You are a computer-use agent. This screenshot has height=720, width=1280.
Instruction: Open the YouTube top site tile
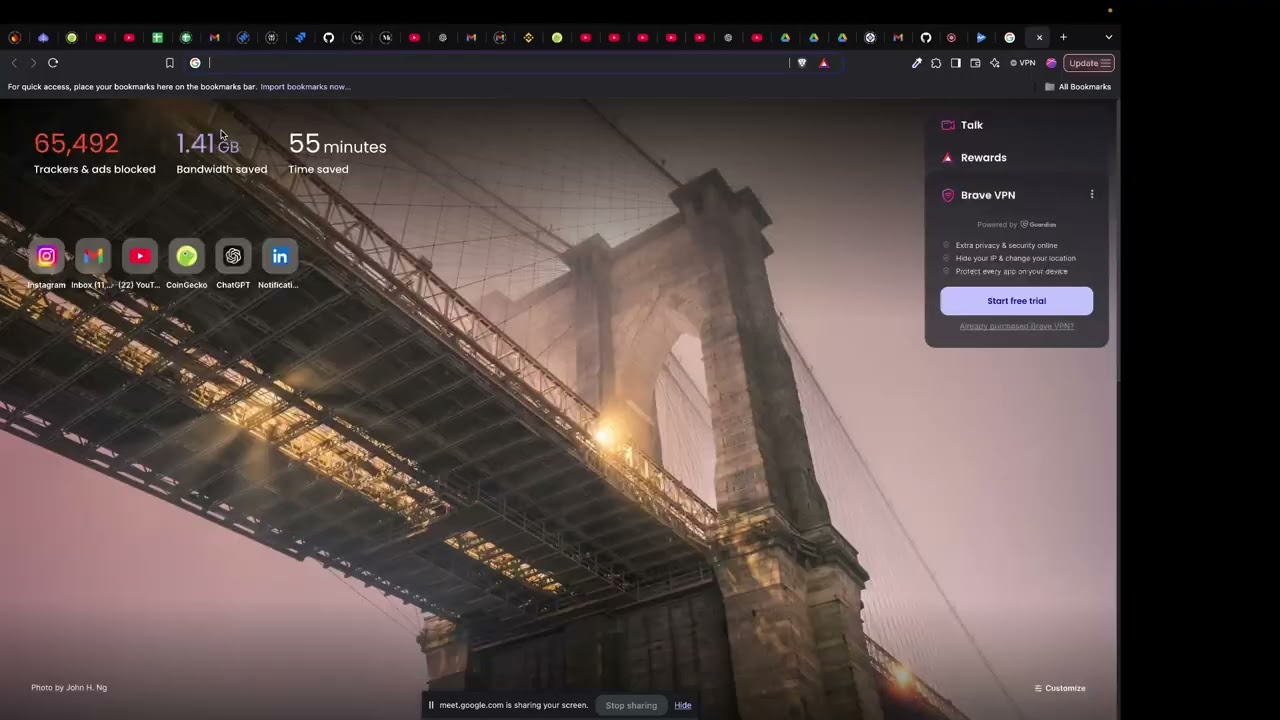tap(140, 256)
